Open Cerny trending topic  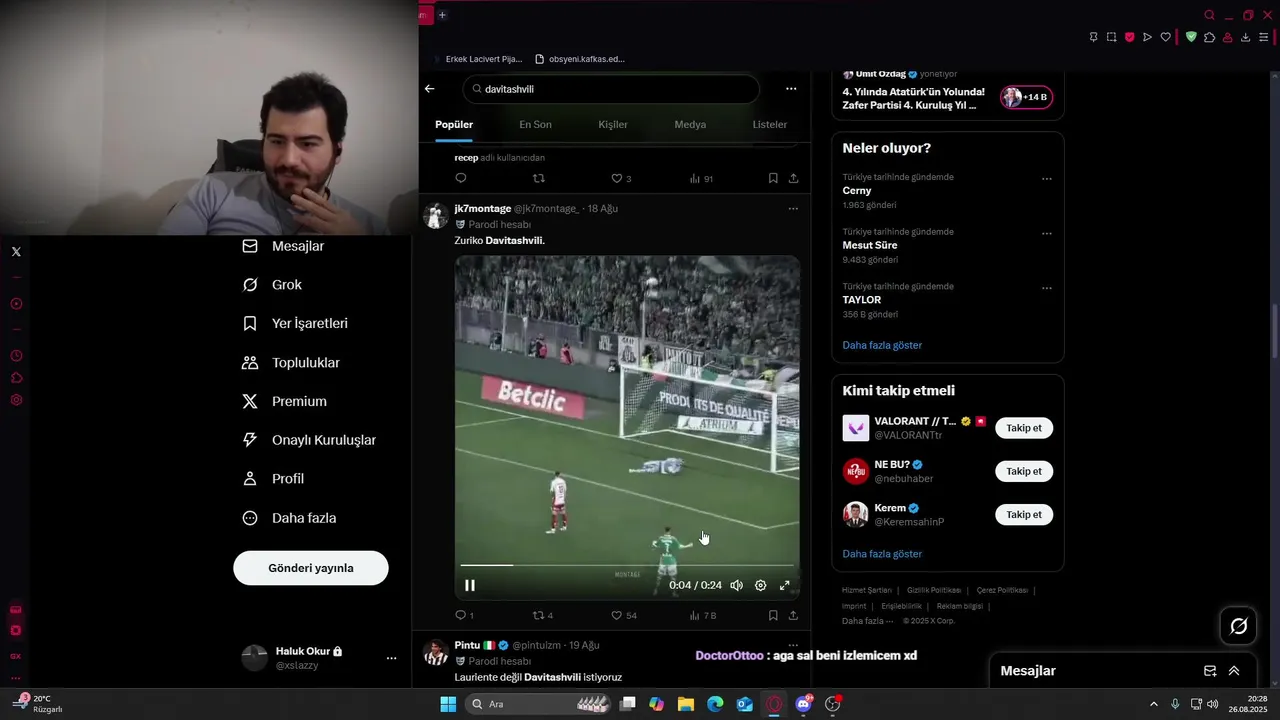[946, 190]
